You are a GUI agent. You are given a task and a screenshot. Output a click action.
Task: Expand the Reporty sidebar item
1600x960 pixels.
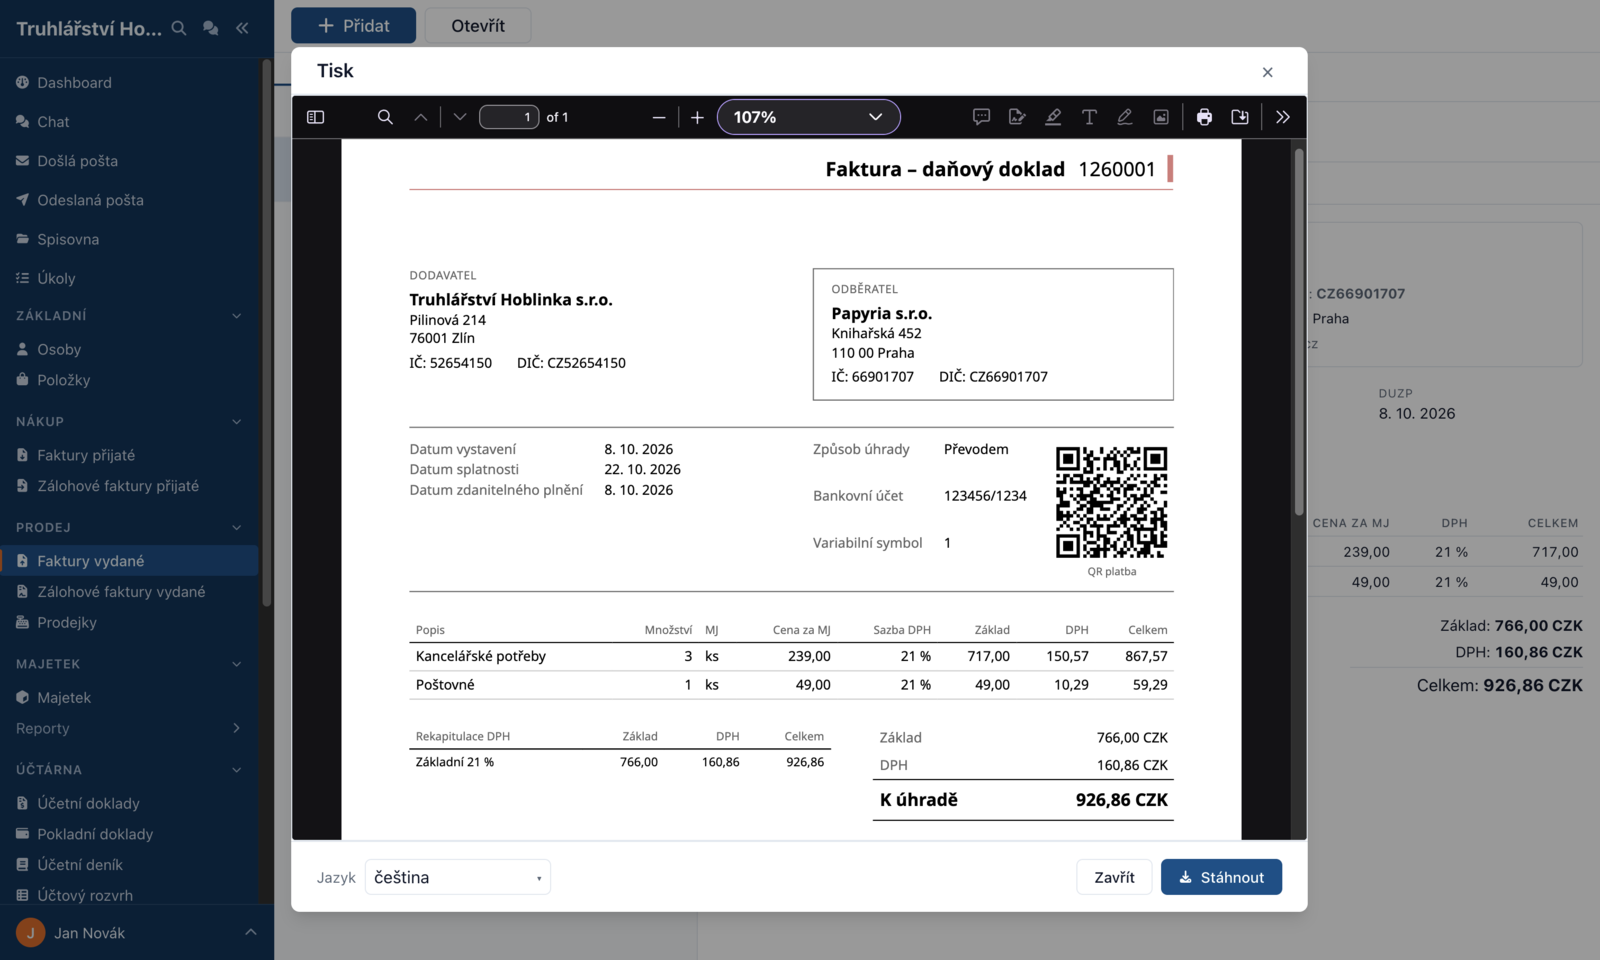point(130,728)
